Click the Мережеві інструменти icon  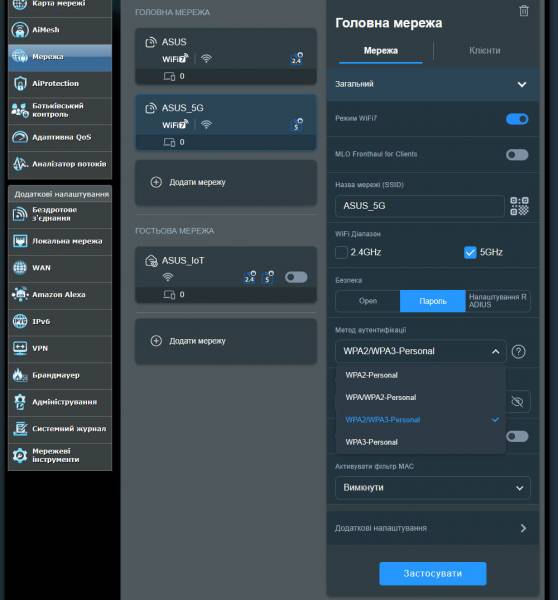click(20, 455)
